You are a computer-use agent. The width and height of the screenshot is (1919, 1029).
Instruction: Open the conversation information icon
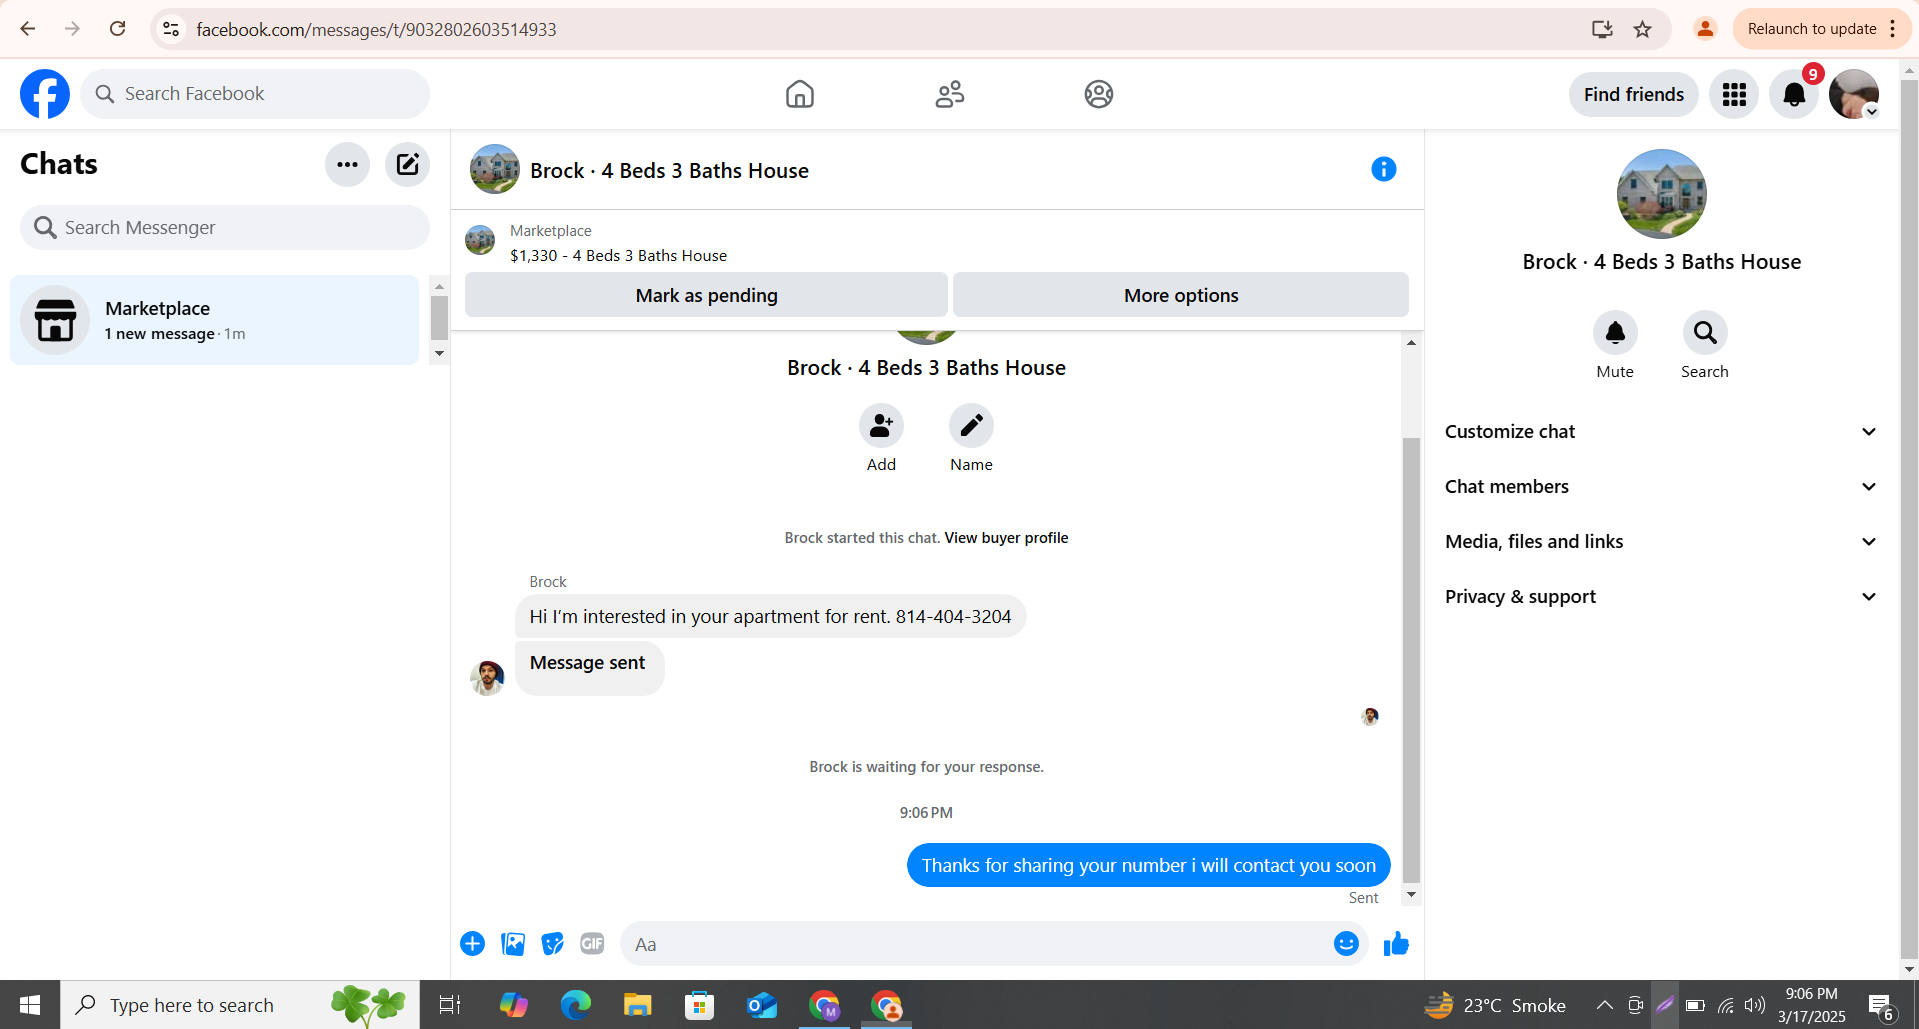click(x=1384, y=169)
